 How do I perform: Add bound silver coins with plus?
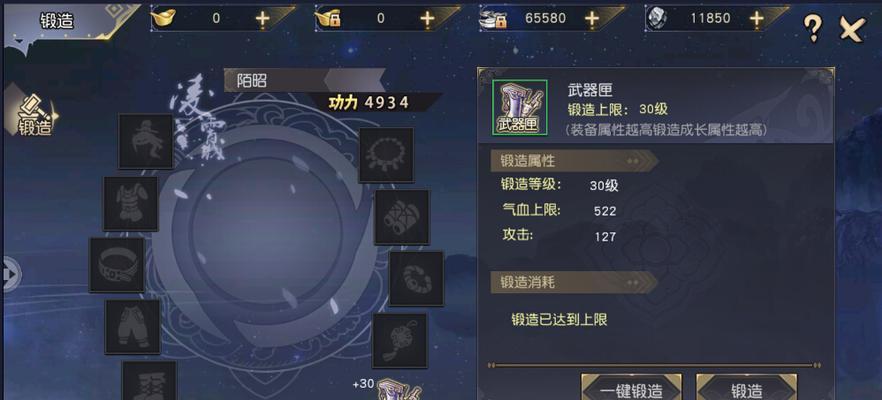tap(592, 19)
